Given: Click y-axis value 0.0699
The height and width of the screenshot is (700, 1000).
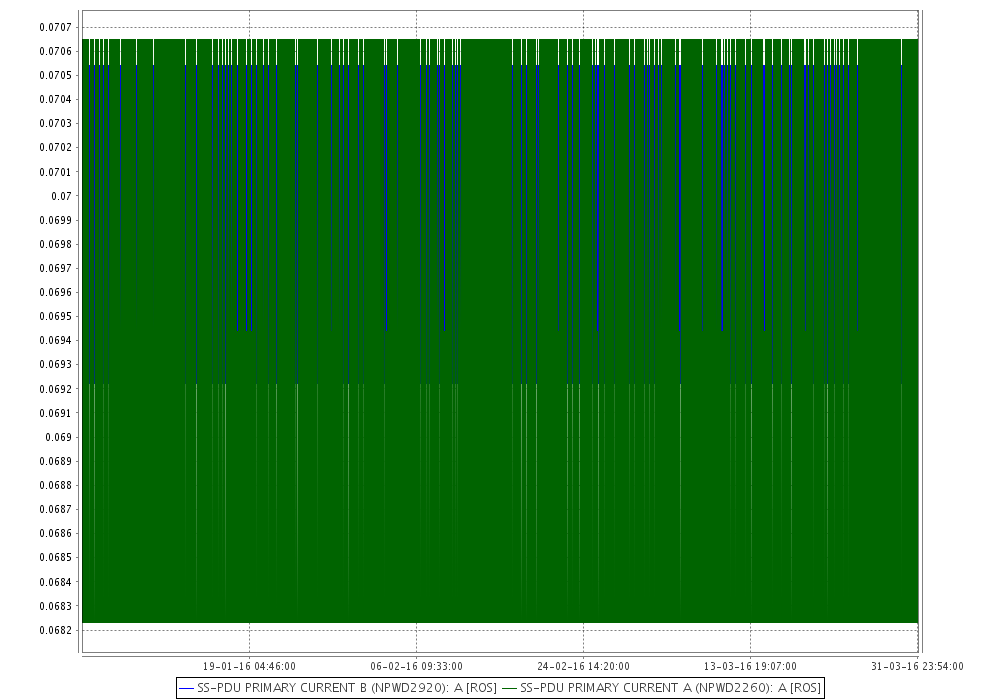Looking at the screenshot, I should click(55, 221).
